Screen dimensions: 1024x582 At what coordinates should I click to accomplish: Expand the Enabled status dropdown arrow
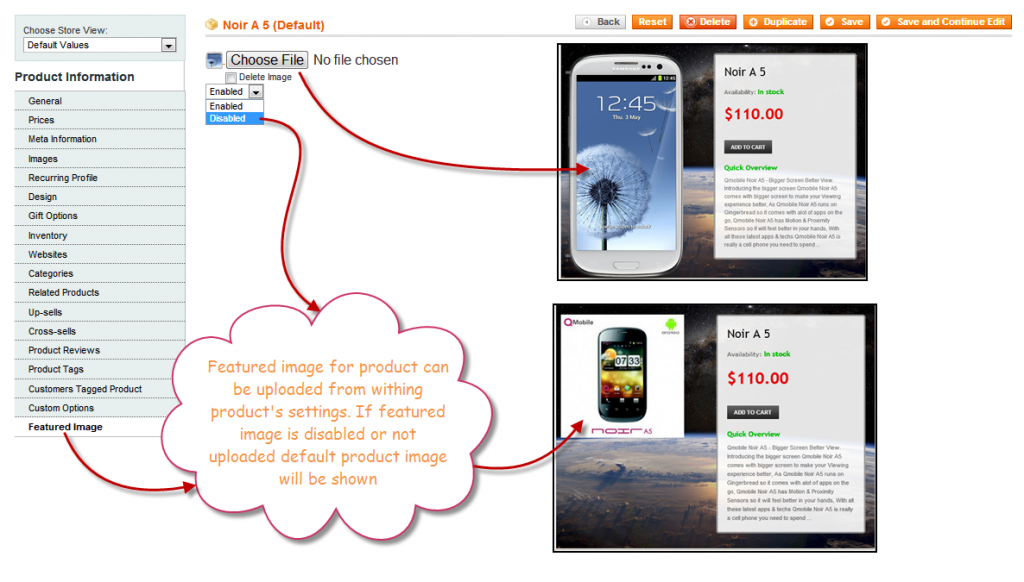click(256, 92)
